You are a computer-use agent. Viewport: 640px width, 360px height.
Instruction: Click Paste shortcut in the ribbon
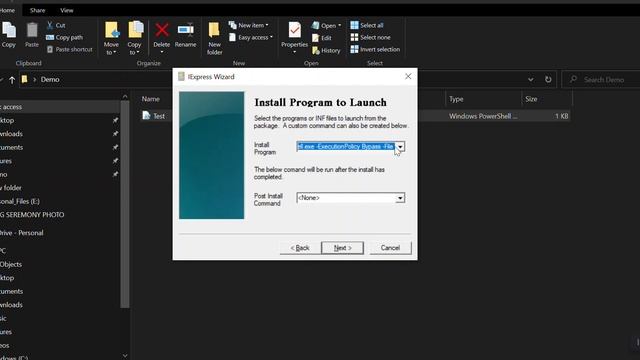tap(69, 49)
